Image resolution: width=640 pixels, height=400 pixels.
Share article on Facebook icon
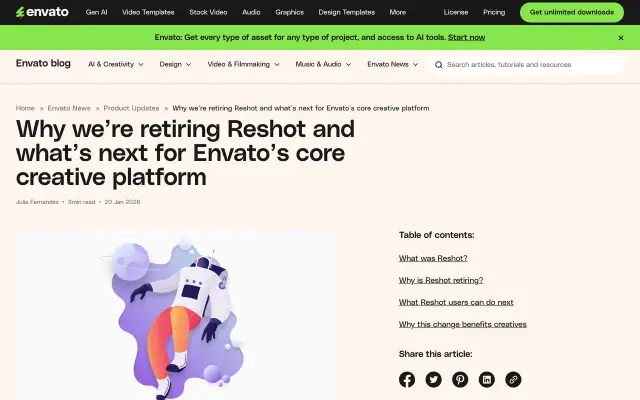(x=407, y=380)
